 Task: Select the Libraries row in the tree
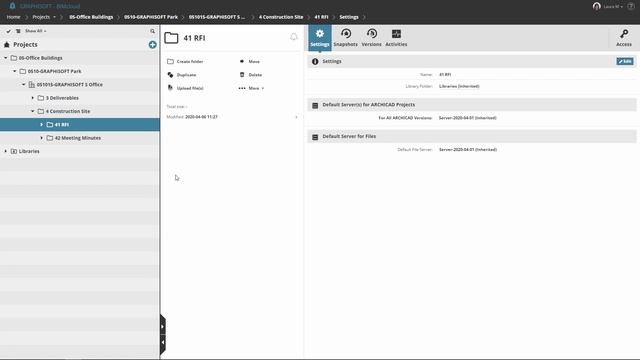pyautogui.click(x=80, y=151)
